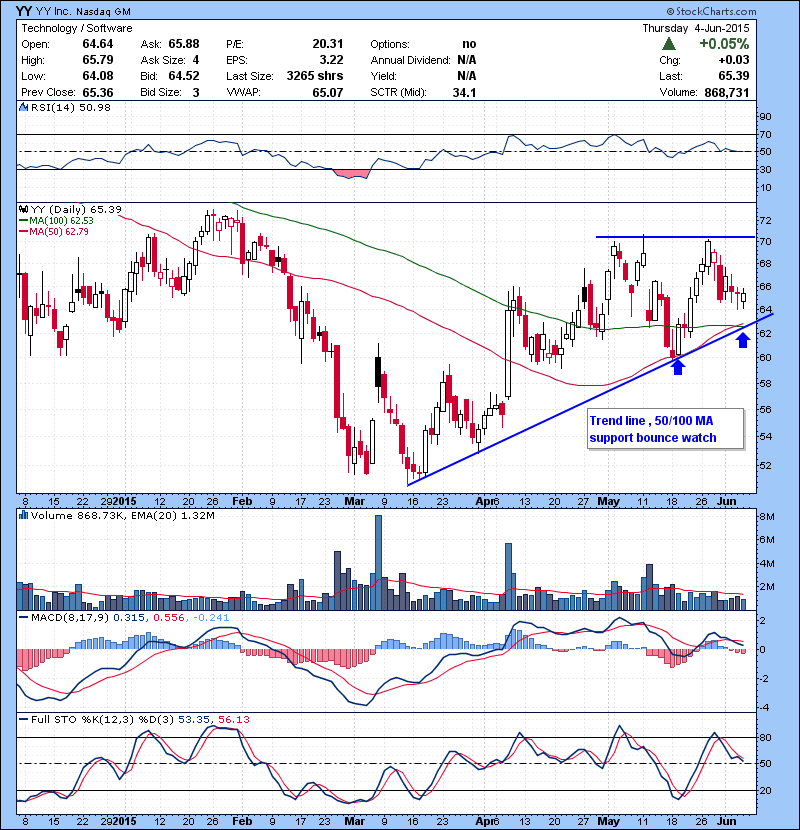The height and width of the screenshot is (830, 800).
Task: Click the header Volume value 868,731
Action: point(726,92)
